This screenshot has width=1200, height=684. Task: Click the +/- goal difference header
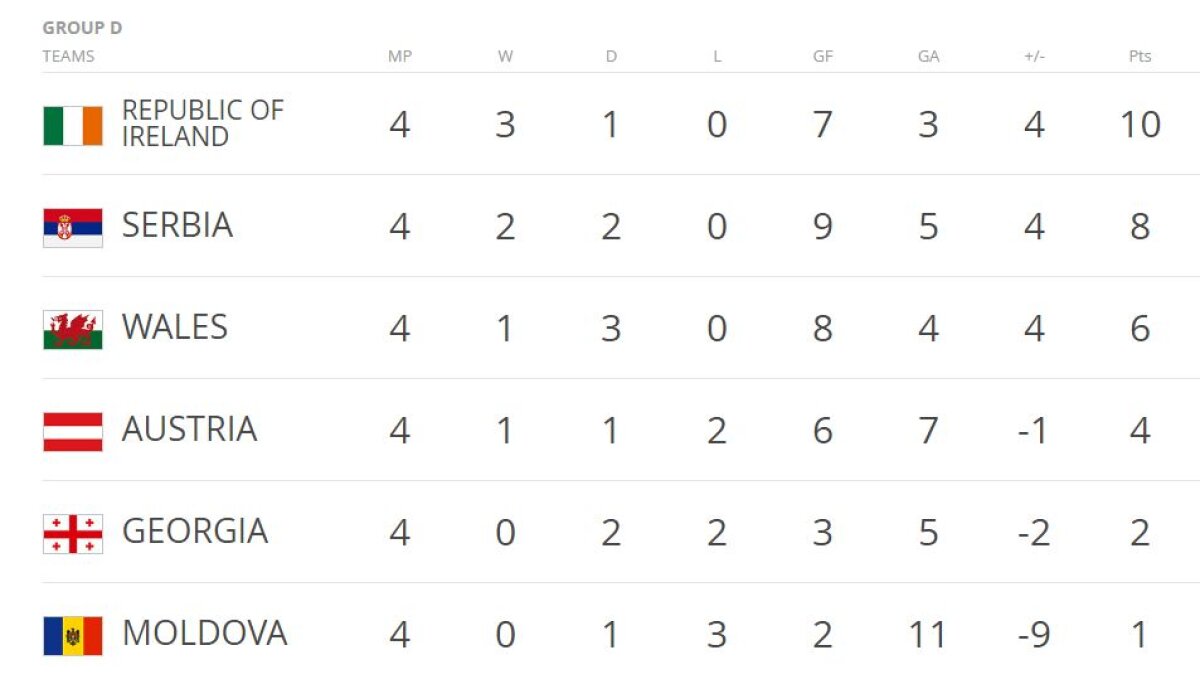coord(1034,57)
